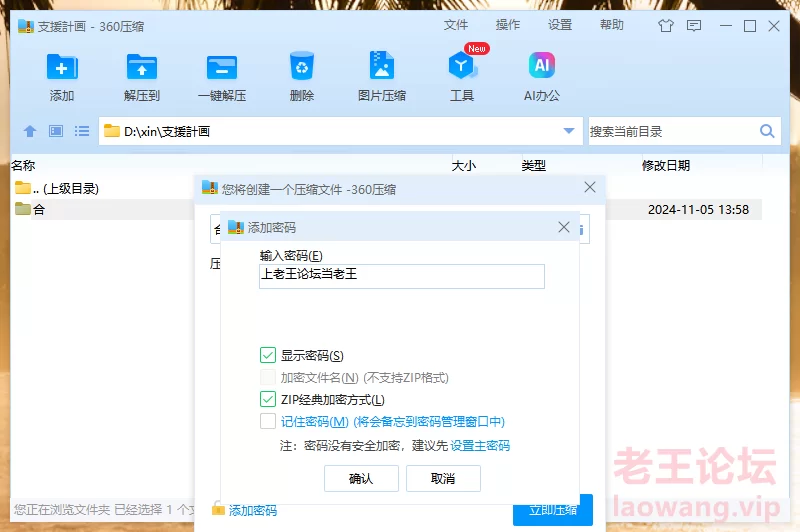The image size is (800, 532).
Task: Open the 操作 menu
Action: (508, 24)
